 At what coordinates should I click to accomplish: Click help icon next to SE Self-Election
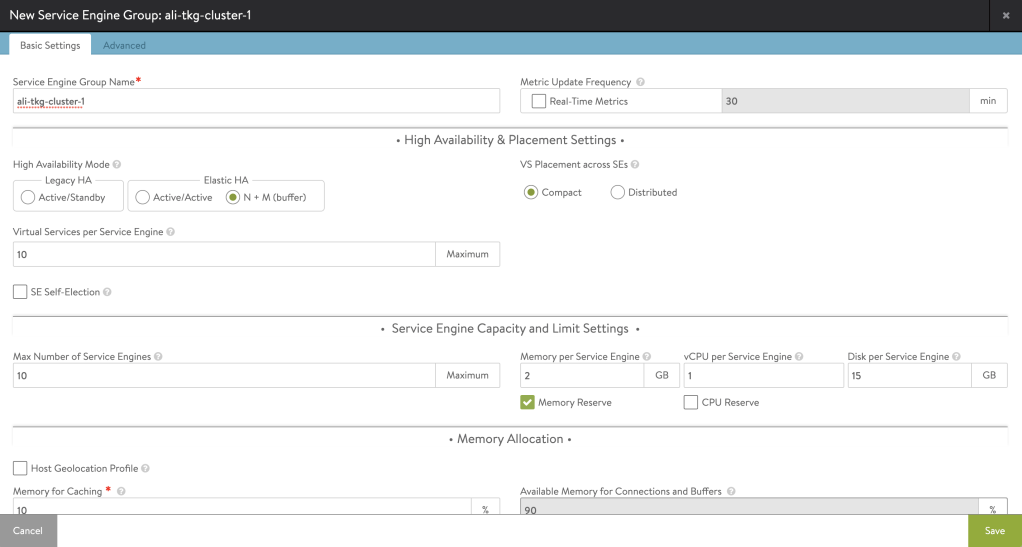click(x=107, y=292)
